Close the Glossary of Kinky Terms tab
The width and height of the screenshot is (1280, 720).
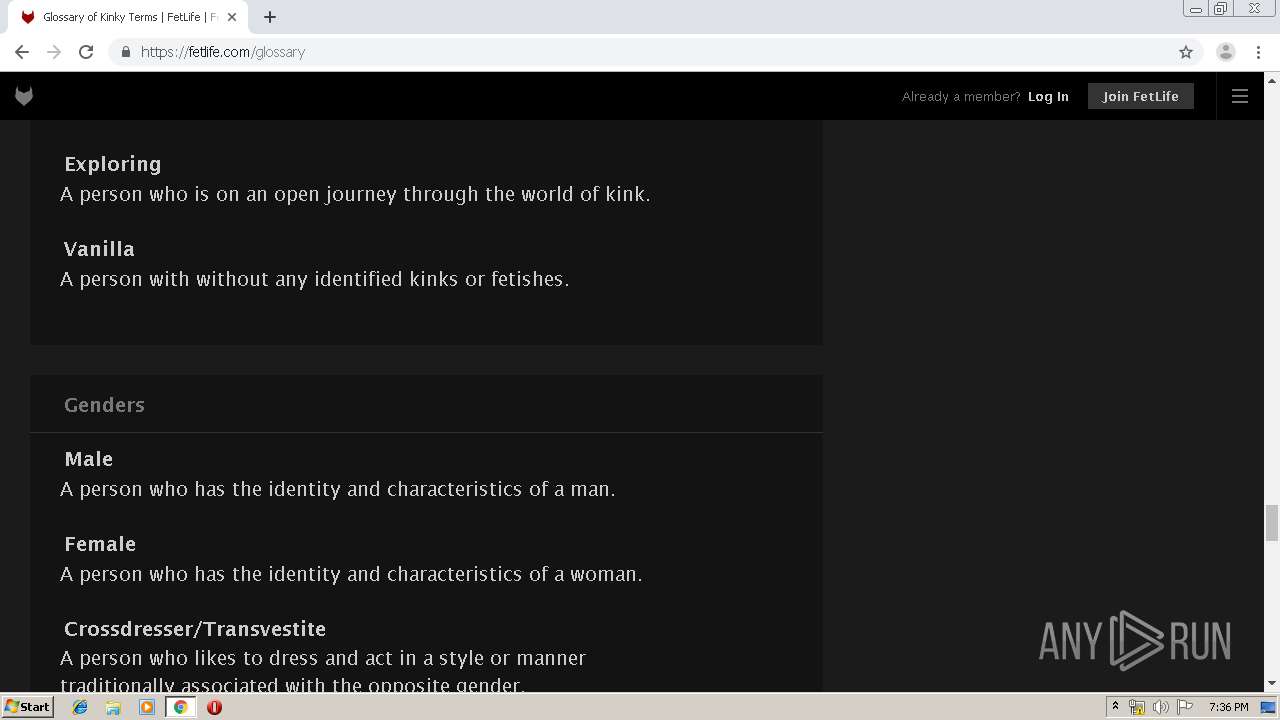tap(233, 17)
